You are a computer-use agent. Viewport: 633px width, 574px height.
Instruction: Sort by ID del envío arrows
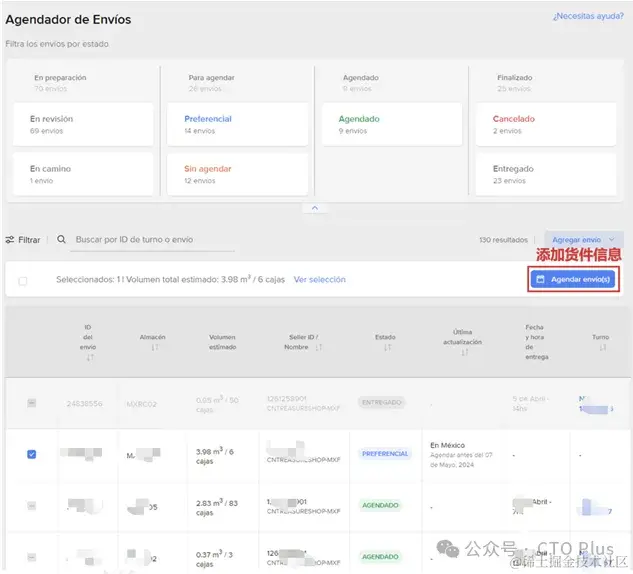click(90, 358)
